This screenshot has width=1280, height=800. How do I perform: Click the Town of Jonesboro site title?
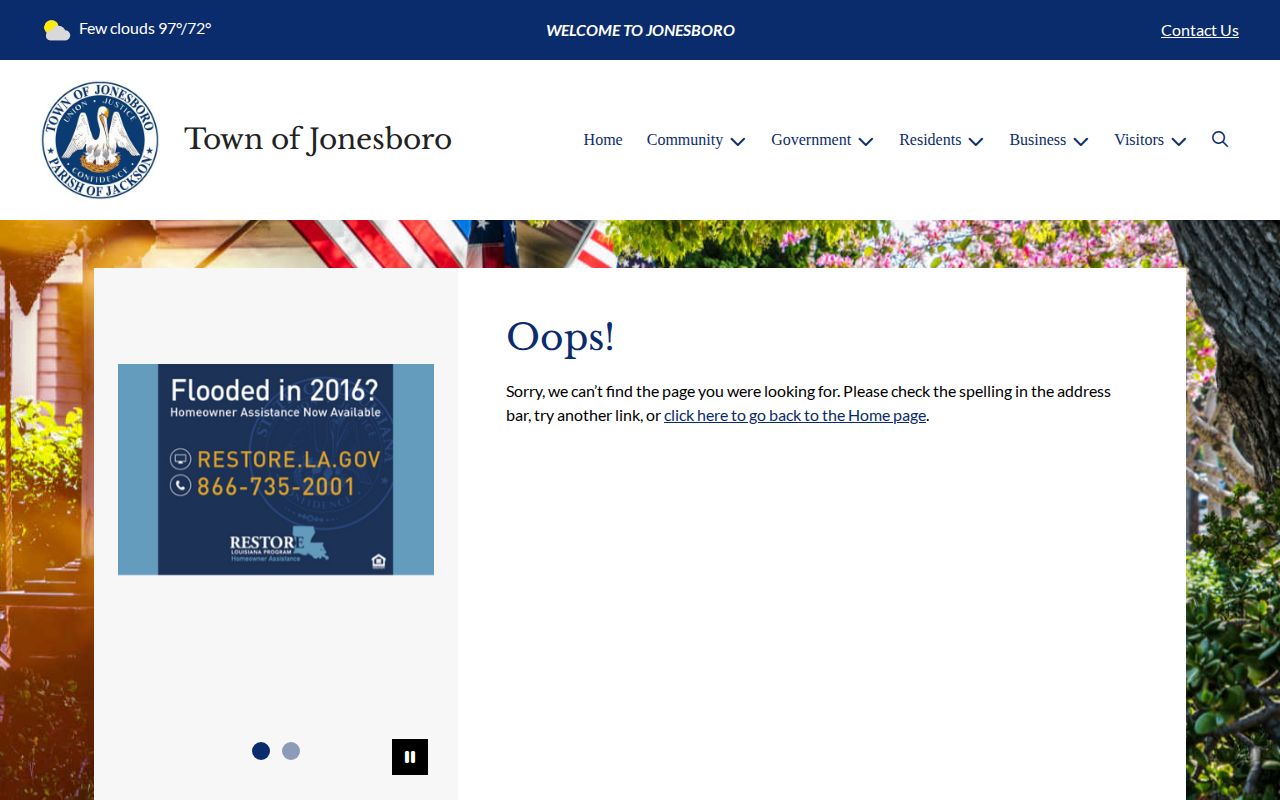318,139
